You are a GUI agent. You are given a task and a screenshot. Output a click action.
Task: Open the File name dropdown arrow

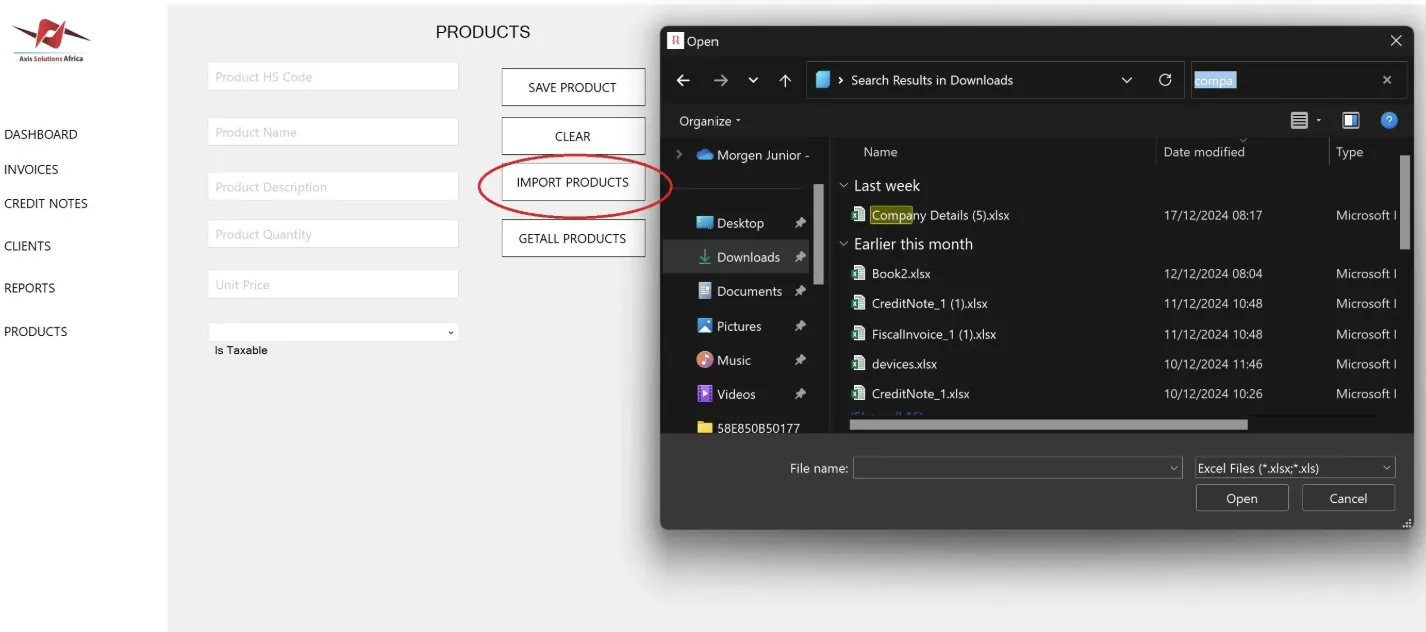pos(1175,468)
